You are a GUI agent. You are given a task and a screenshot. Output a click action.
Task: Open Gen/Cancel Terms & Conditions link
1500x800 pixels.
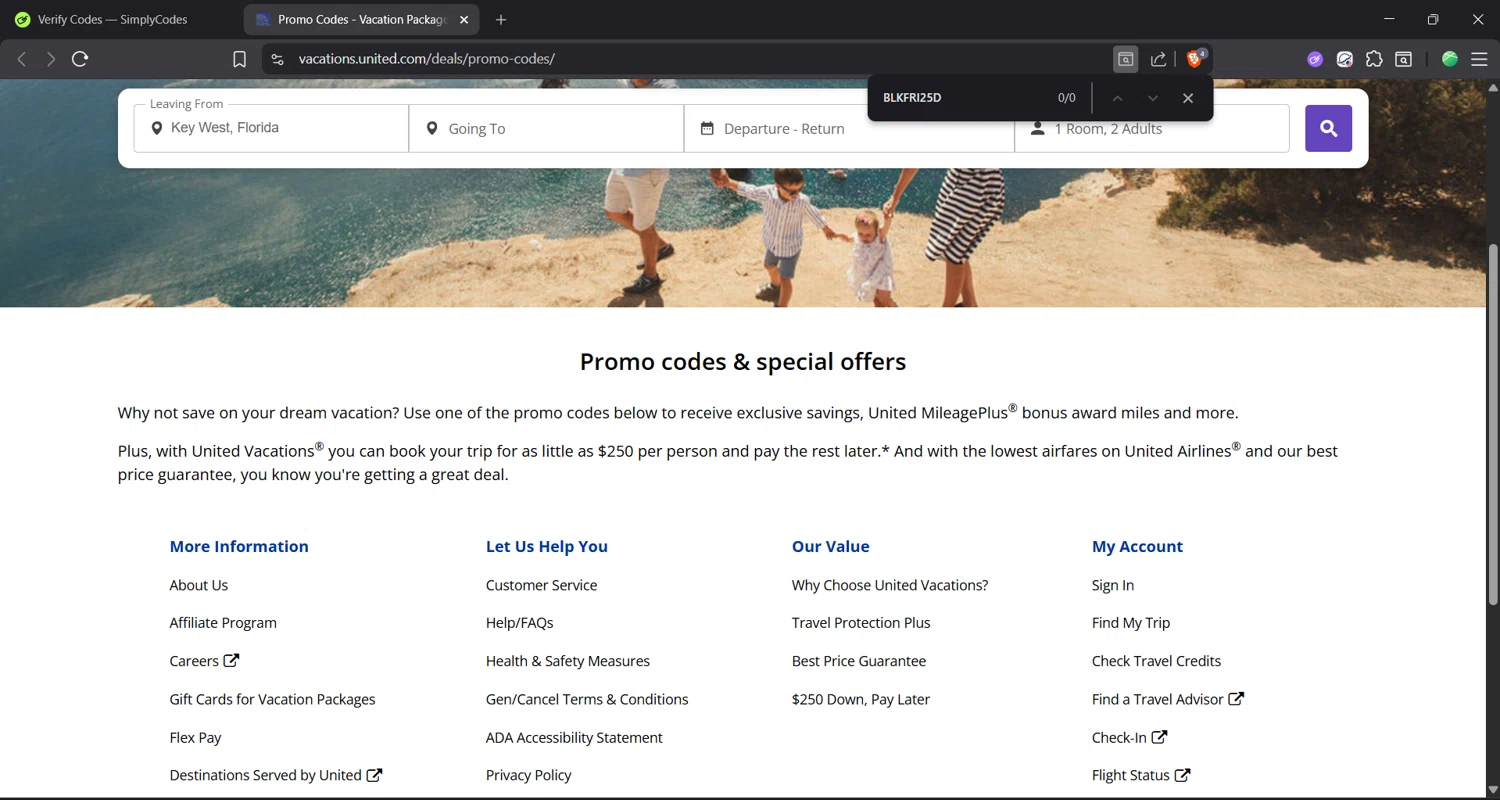pos(587,699)
